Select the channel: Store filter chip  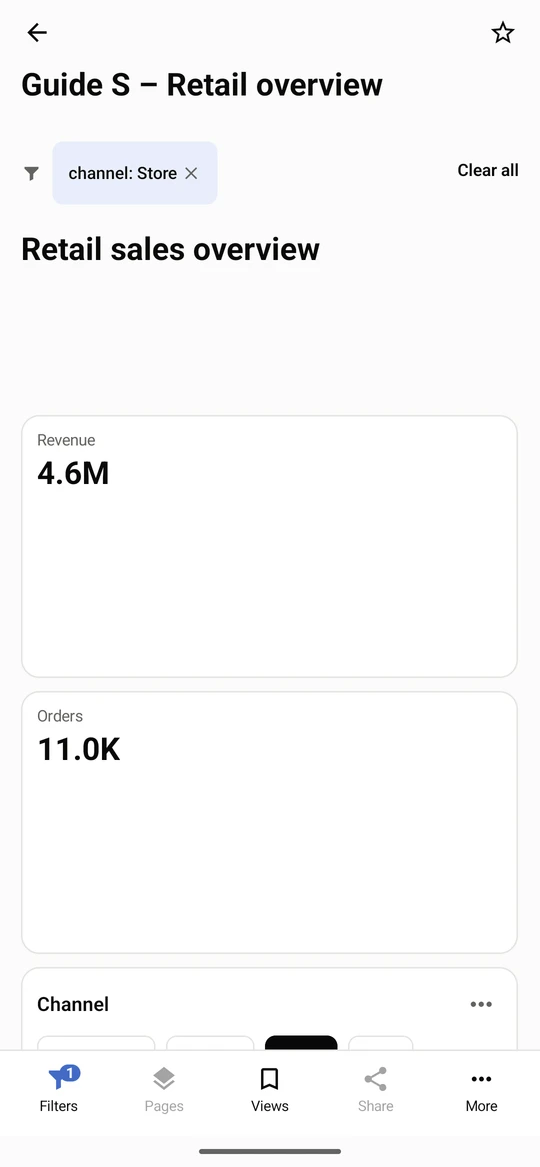click(135, 173)
